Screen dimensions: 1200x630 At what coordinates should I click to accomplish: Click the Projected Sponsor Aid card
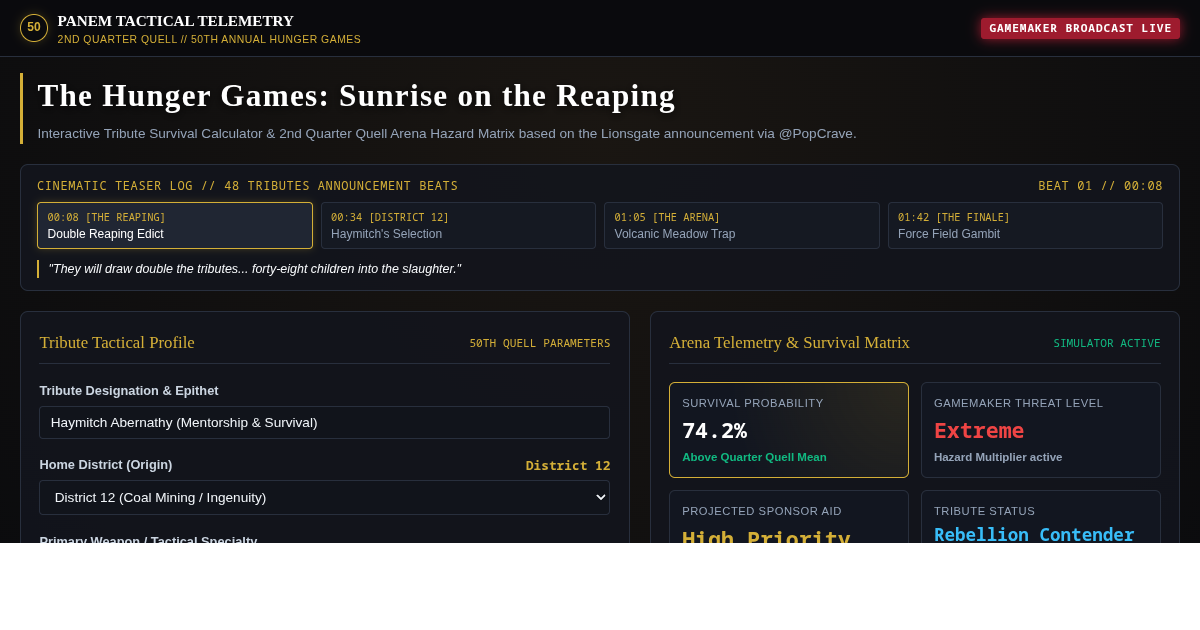click(x=789, y=517)
